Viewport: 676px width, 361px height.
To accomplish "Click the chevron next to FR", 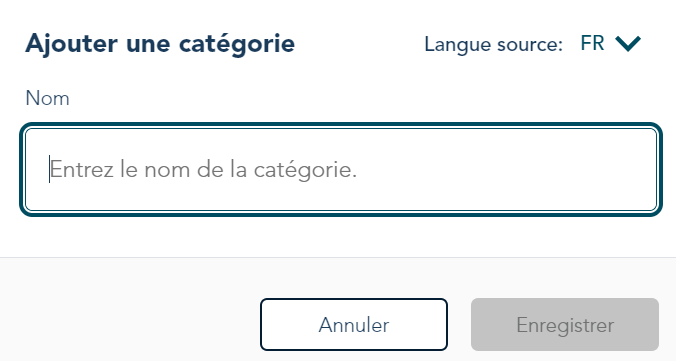I will (628, 44).
